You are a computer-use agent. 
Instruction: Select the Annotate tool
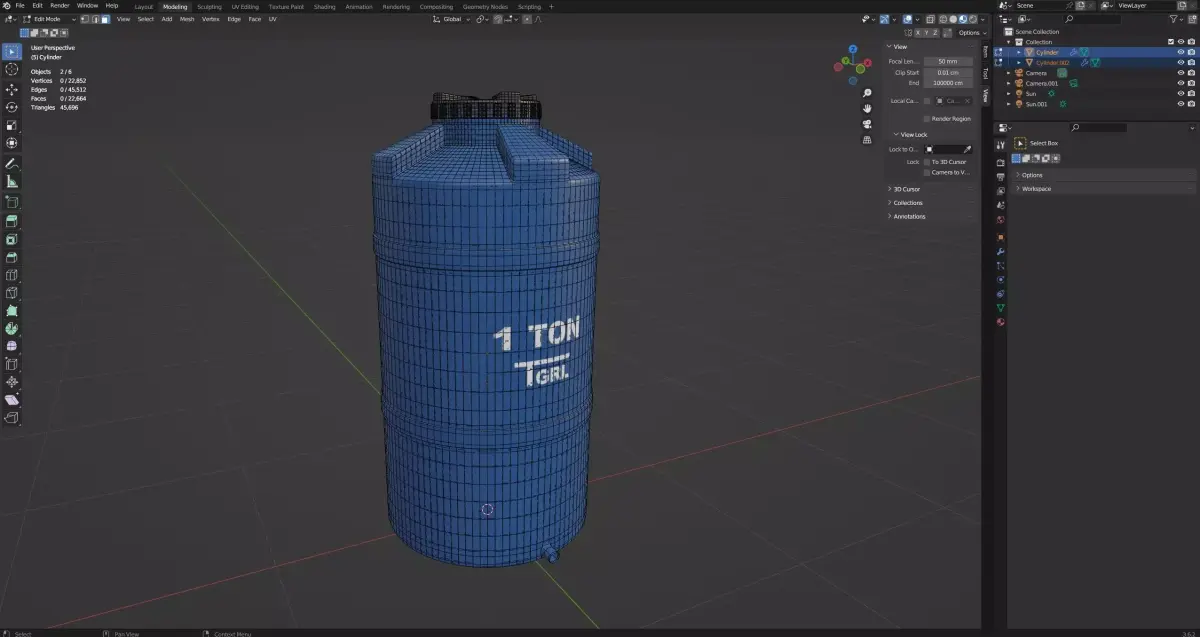12,163
